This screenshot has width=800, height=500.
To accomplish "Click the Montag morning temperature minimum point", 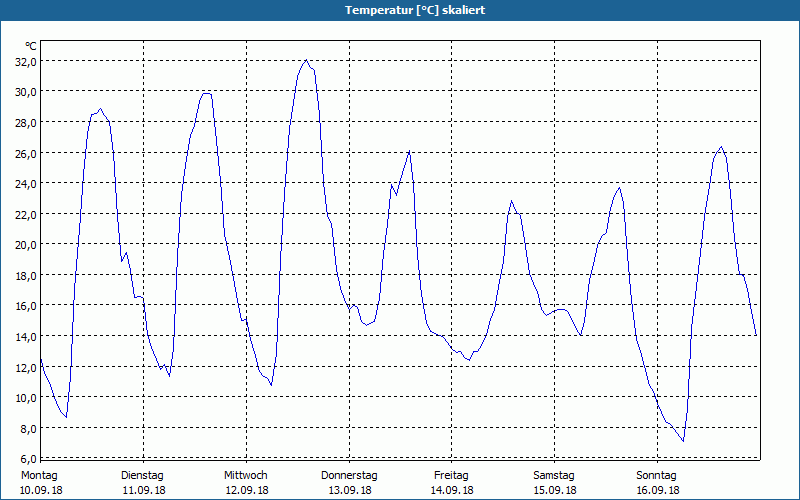I will (x=66, y=417).
